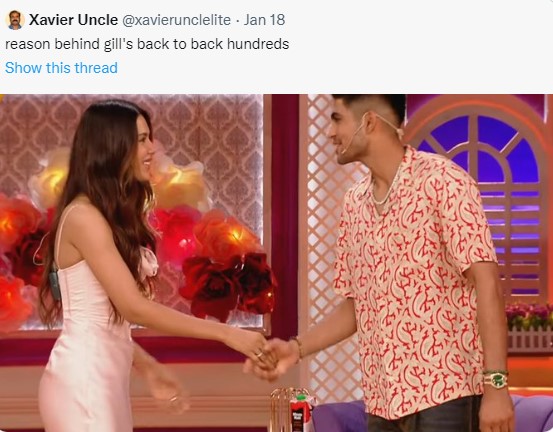The image size is (553, 432).
Task: Click the glowing yellow flower decoration
Action: coord(53,178)
